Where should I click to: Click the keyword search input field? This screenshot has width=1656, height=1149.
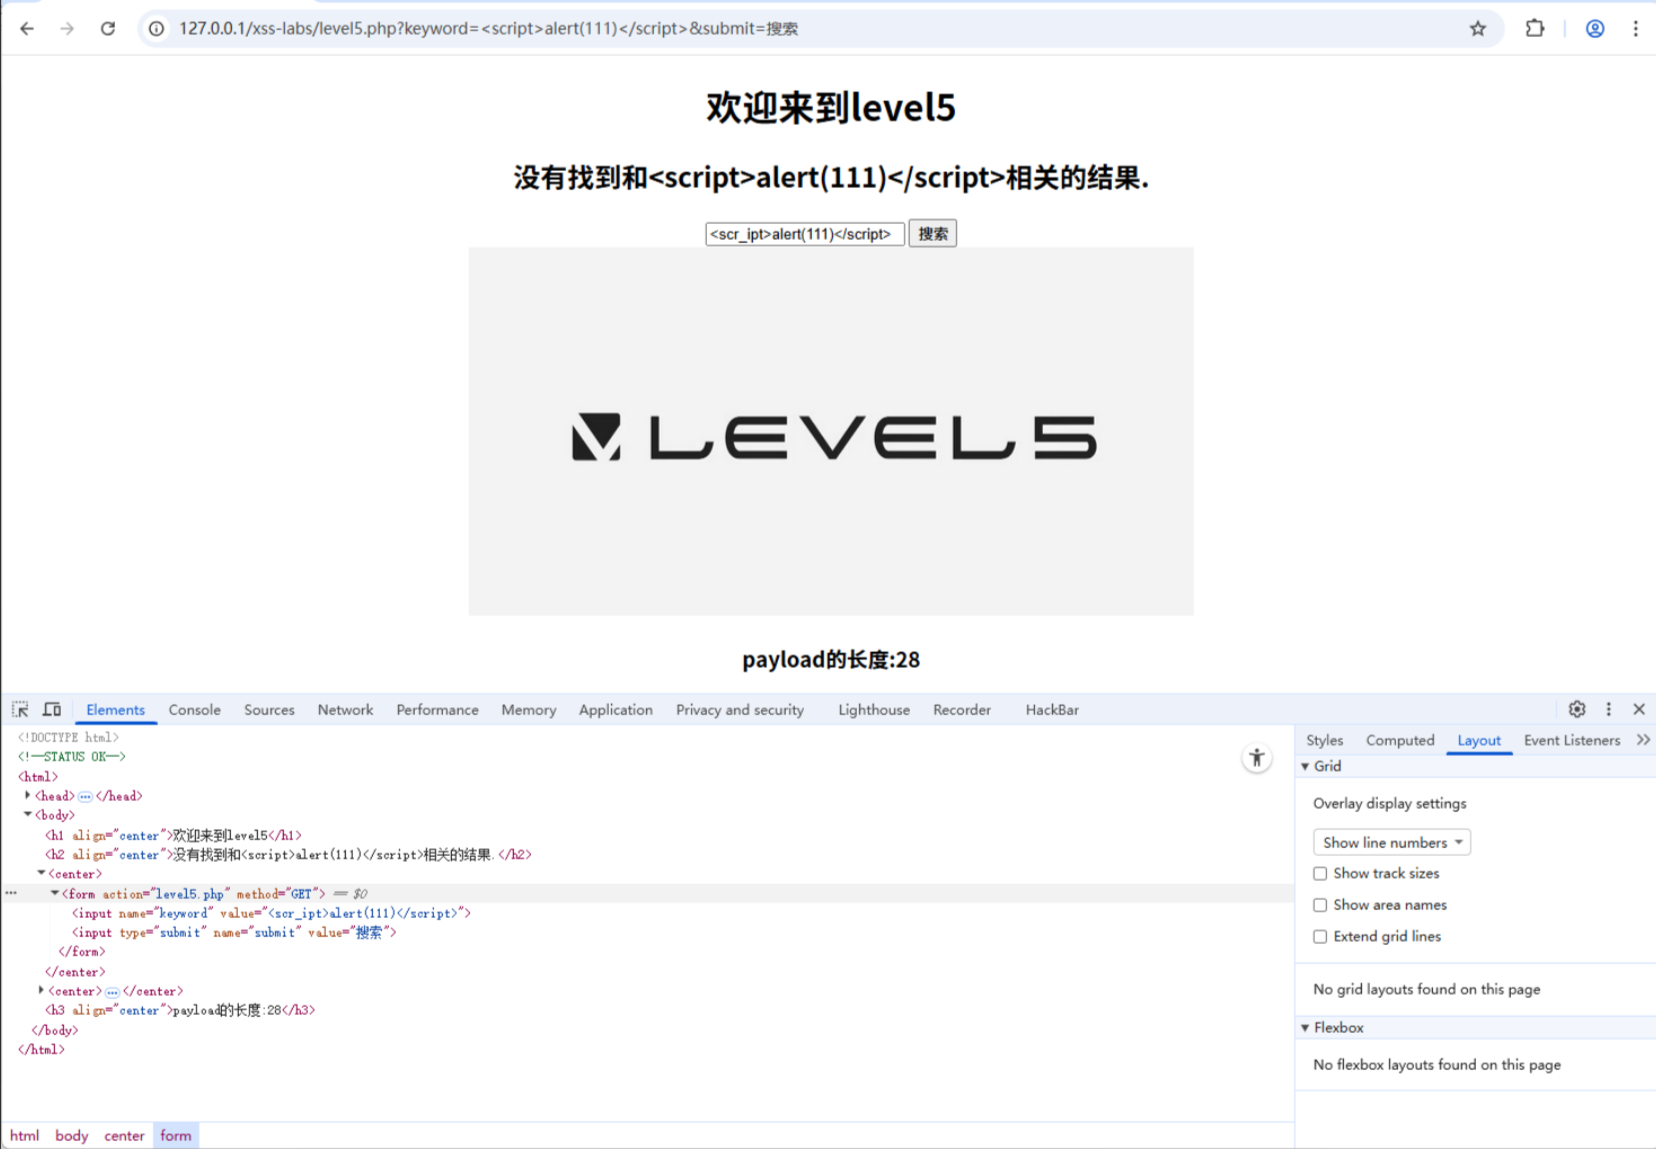point(804,233)
